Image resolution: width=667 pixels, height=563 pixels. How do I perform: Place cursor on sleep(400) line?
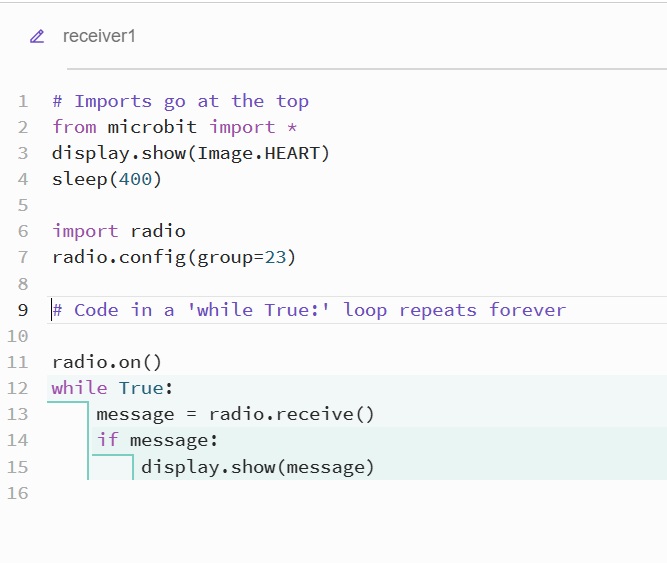click(x=107, y=179)
